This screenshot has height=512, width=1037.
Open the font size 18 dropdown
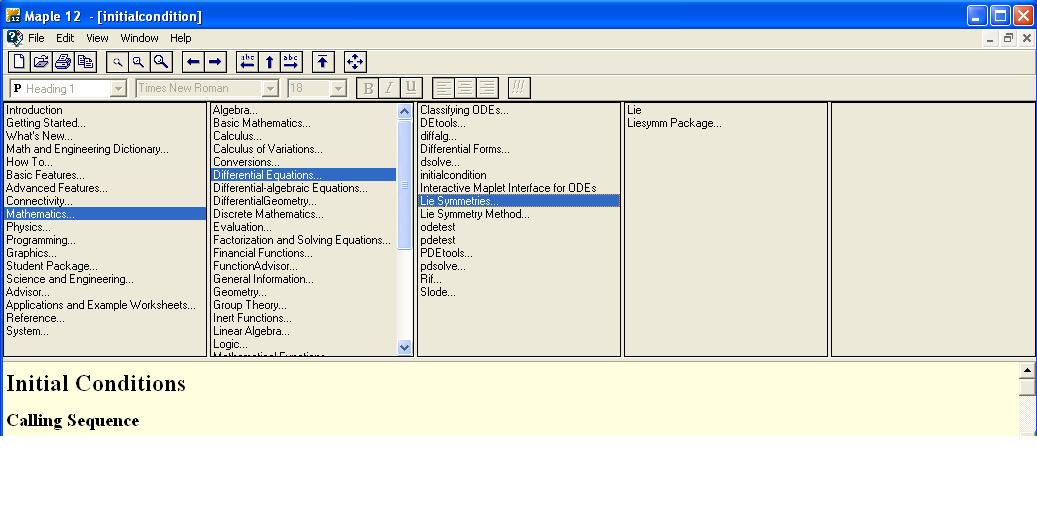click(x=338, y=89)
